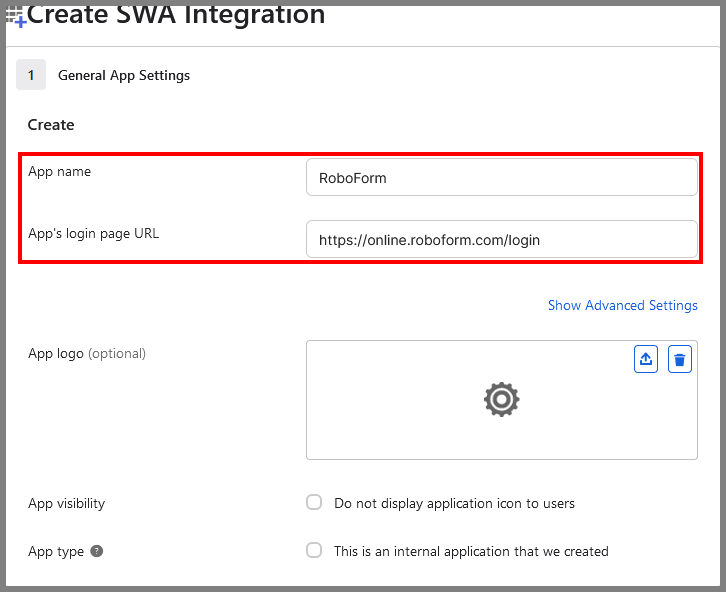726x592 pixels.
Task: Enable 'Do not display application icon' checkbox
Action: point(314,503)
